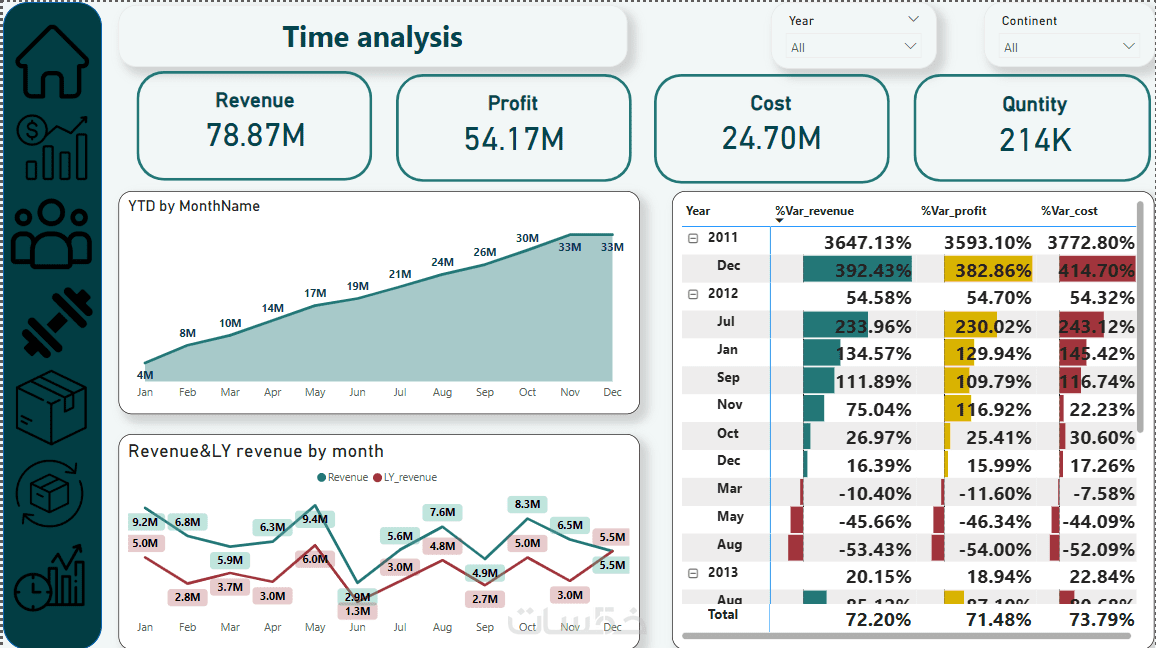1156x648 pixels.
Task: Open the Home page icon in sidebar
Action: pyautogui.click(x=52, y=62)
